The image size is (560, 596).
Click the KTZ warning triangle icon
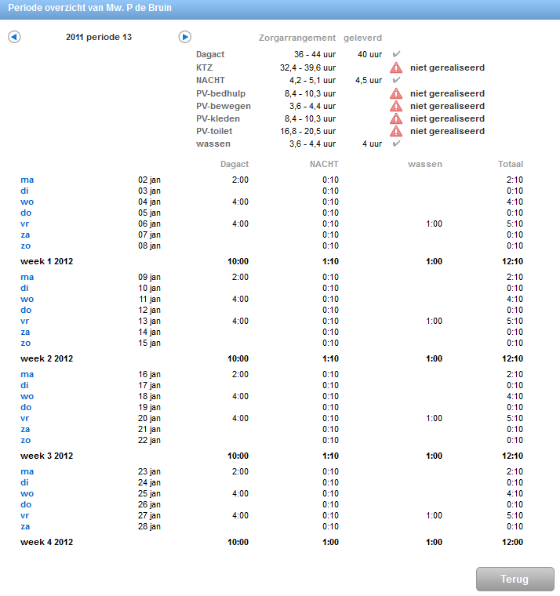[396, 68]
